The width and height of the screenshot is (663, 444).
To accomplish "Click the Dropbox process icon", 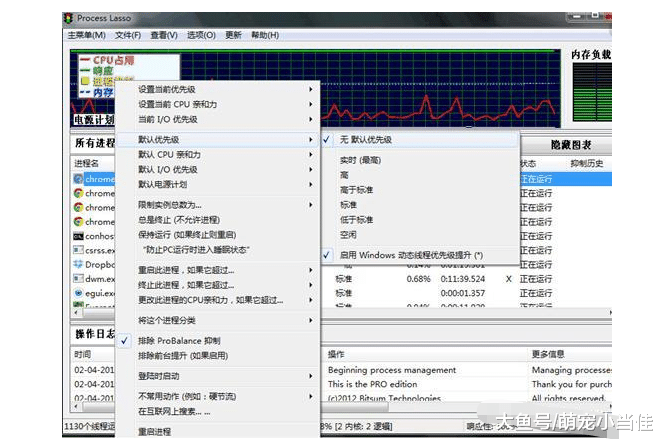I will click(x=78, y=264).
